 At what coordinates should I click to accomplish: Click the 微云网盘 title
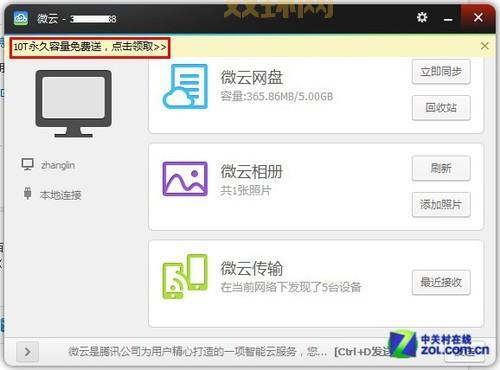252,77
